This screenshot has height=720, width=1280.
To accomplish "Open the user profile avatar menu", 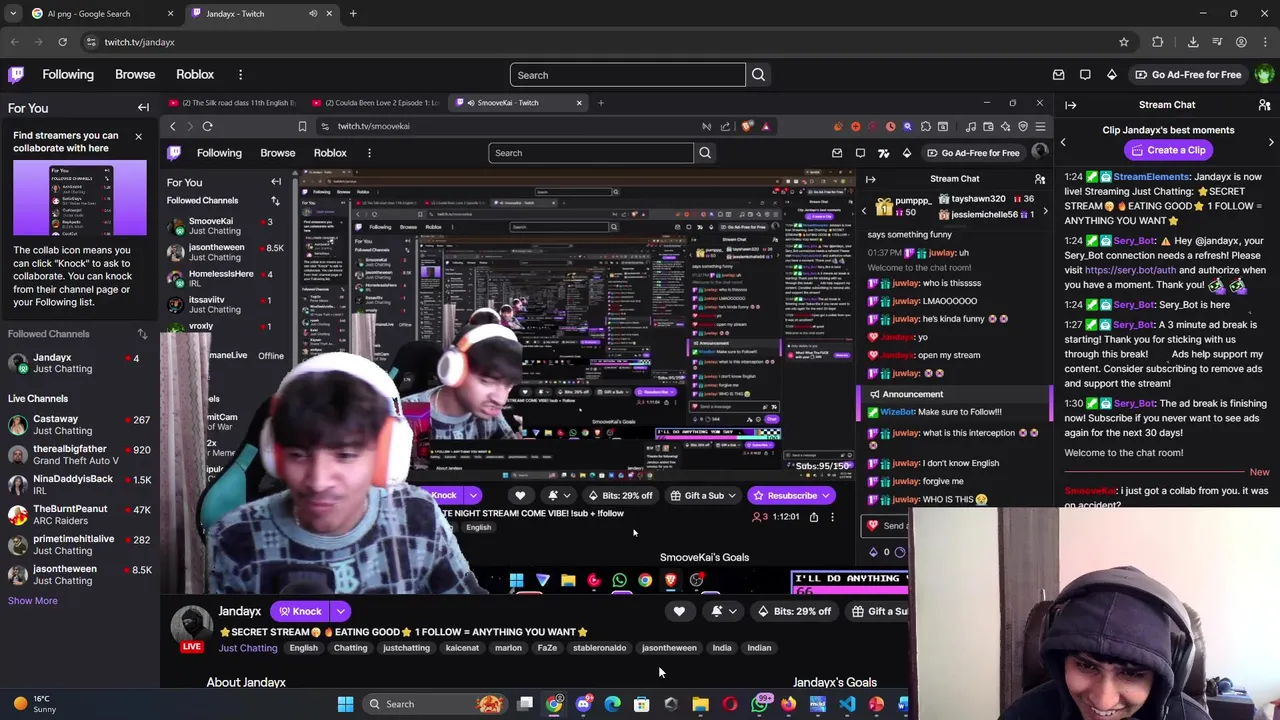I will point(1264,75).
